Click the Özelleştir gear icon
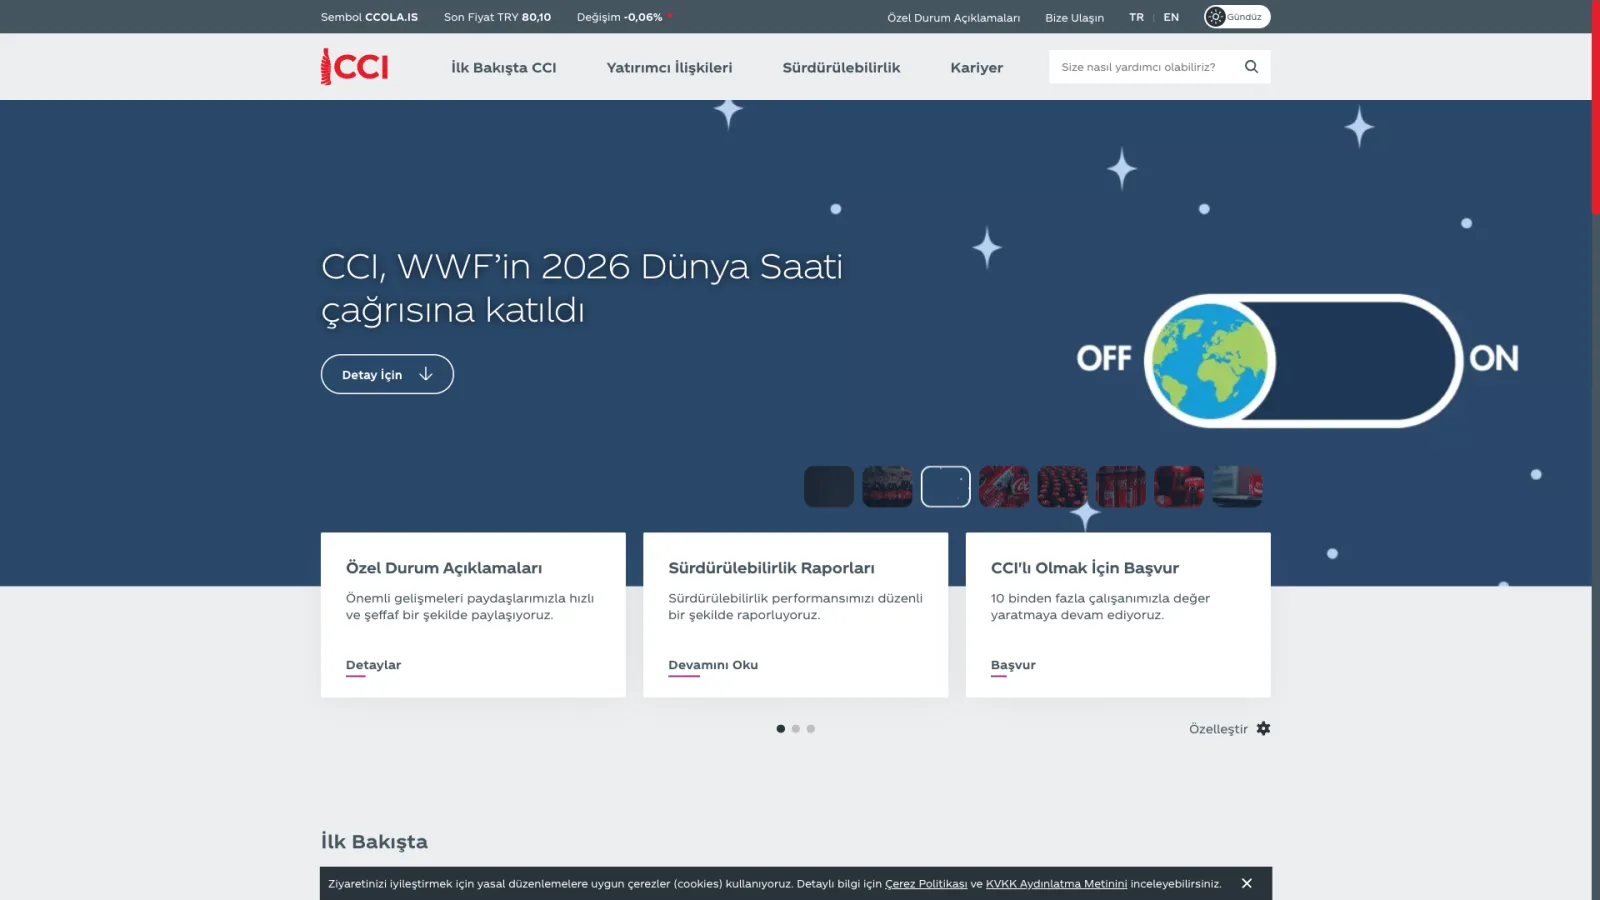Screen dimensions: 1600x900 [1263, 729]
